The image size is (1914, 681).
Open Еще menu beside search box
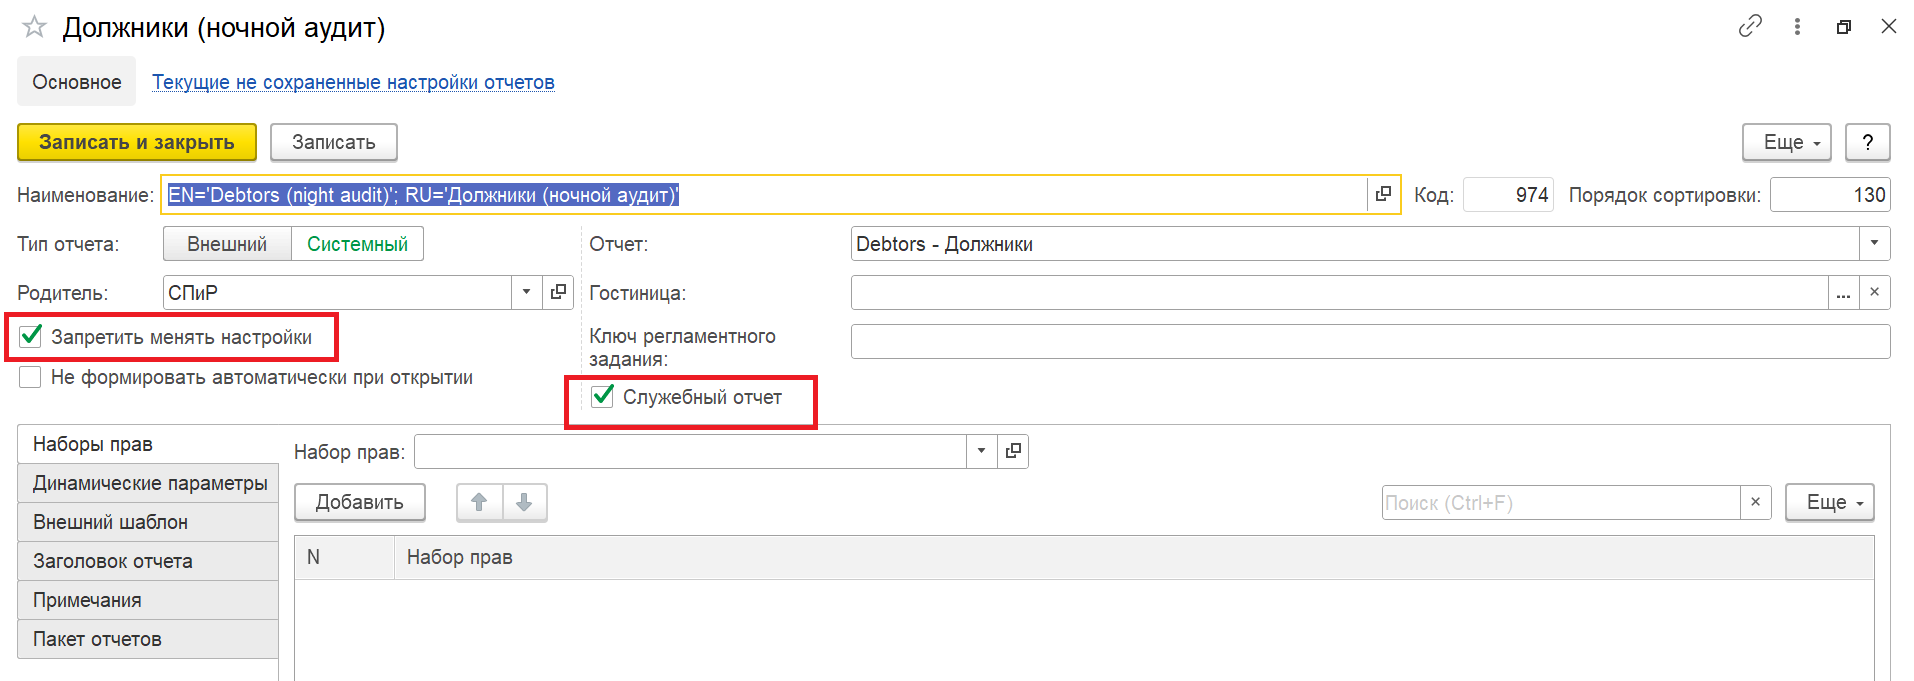(1830, 502)
